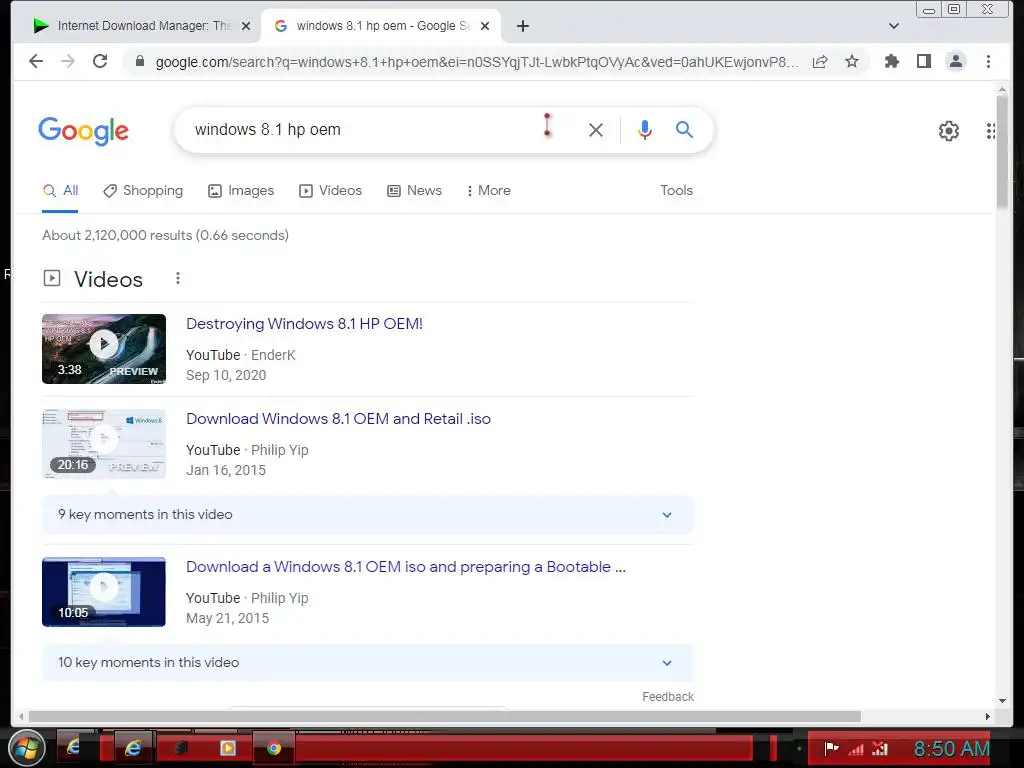The width and height of the screenshot is (1024, 768).
Task: Select the All results tab
Action: point(60,191)
